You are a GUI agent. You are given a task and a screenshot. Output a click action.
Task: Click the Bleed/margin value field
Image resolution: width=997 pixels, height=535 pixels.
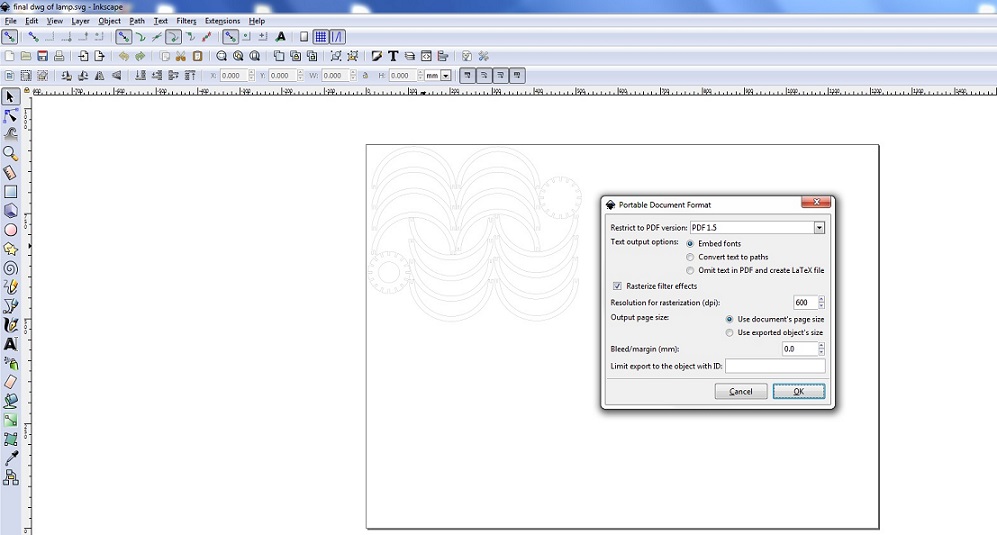pos(800,349)
